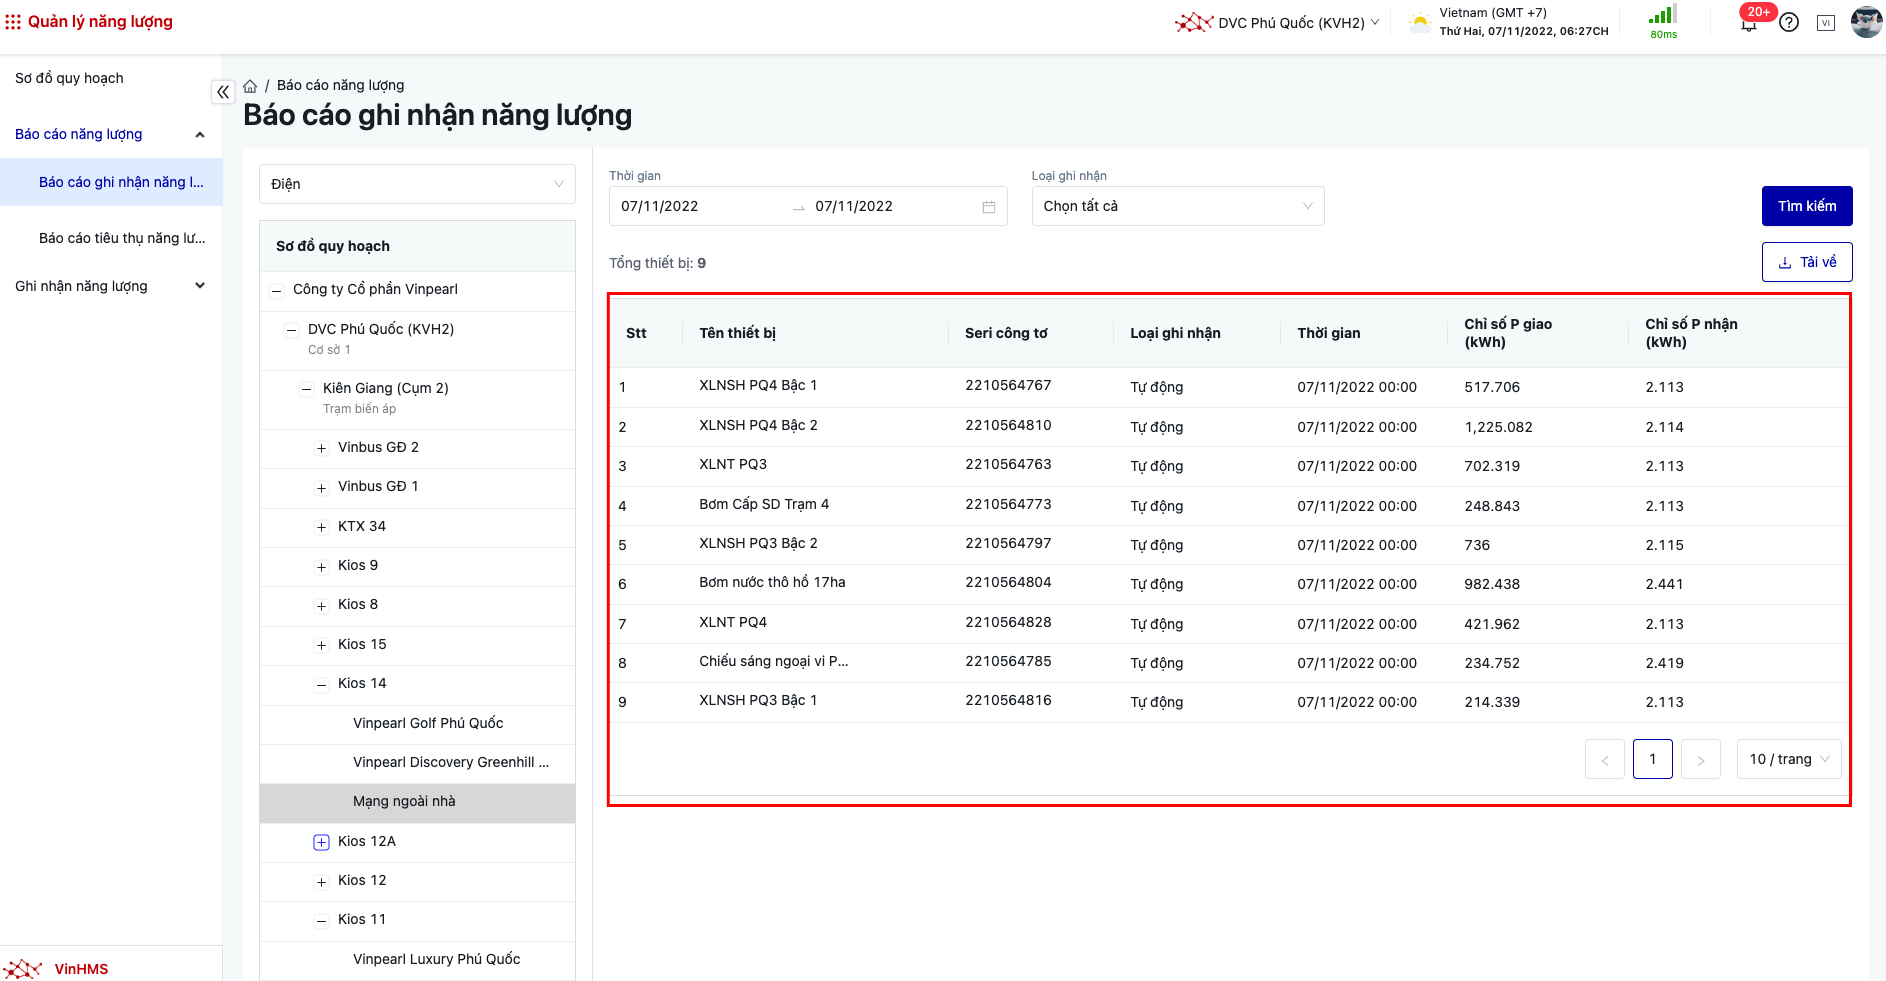Open the help question mark icon
The image size is (1886, 981).
click(x=1789, y=23)
